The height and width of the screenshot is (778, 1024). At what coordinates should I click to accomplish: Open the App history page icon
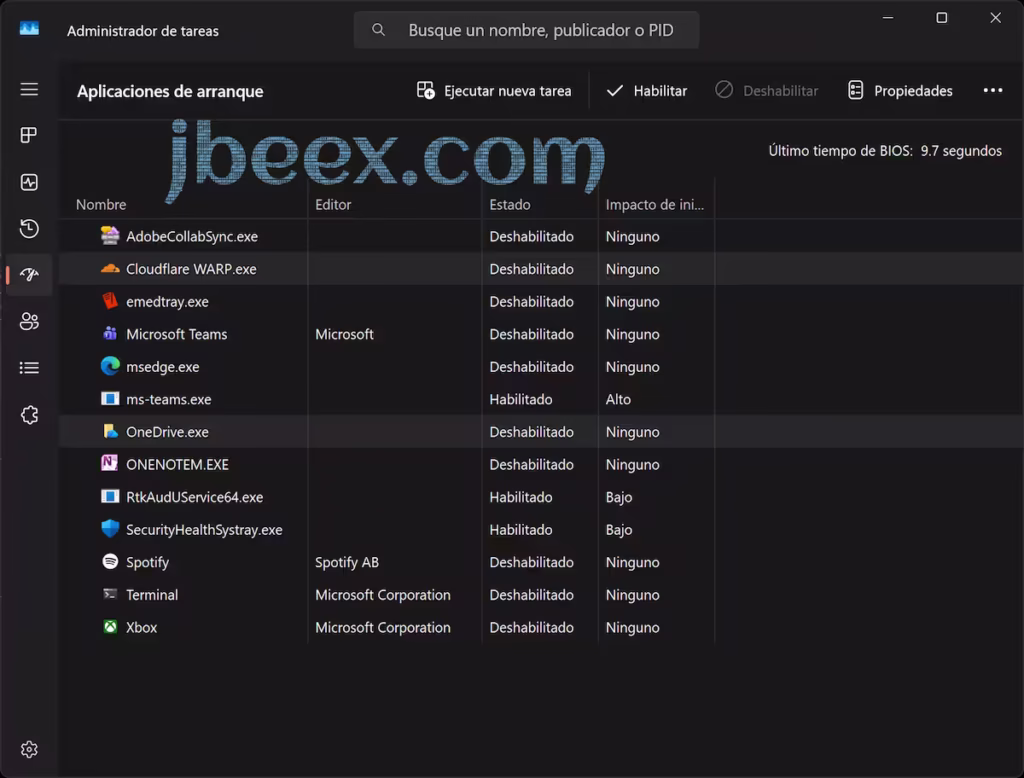click(29, 229)
